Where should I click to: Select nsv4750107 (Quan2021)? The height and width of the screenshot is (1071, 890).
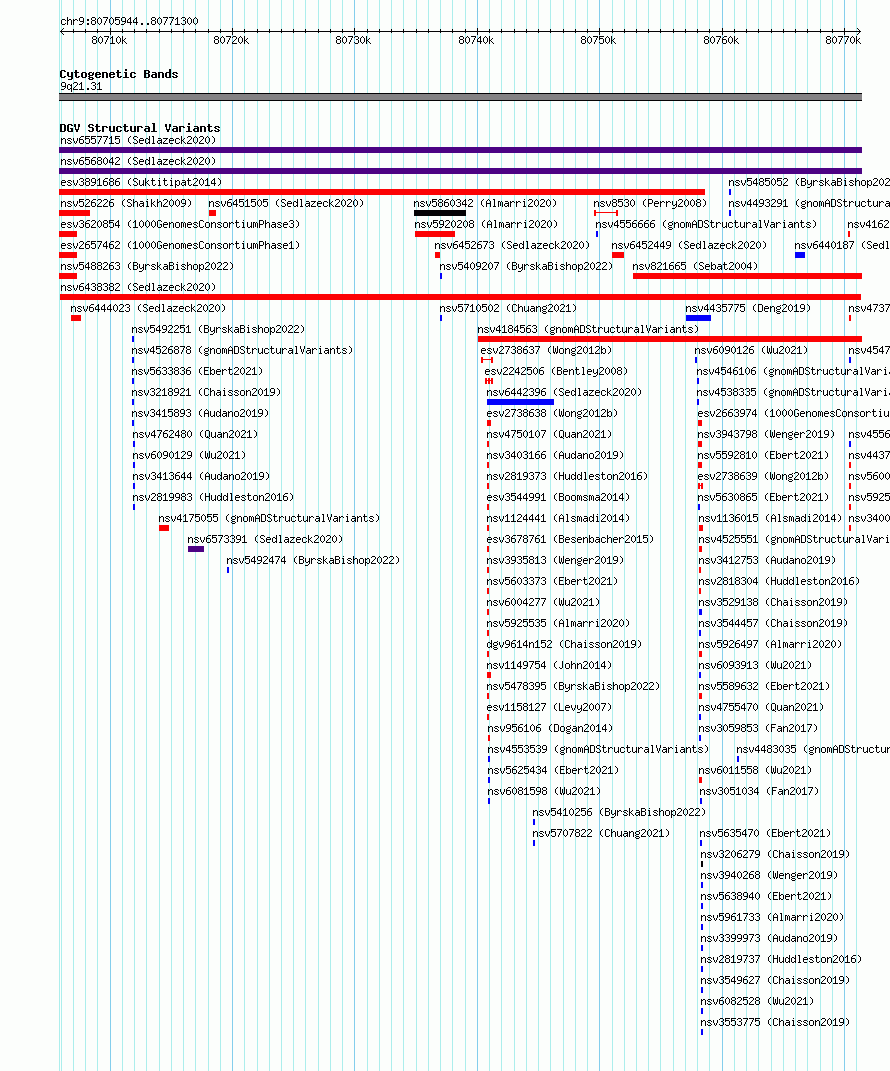(549, 434)
